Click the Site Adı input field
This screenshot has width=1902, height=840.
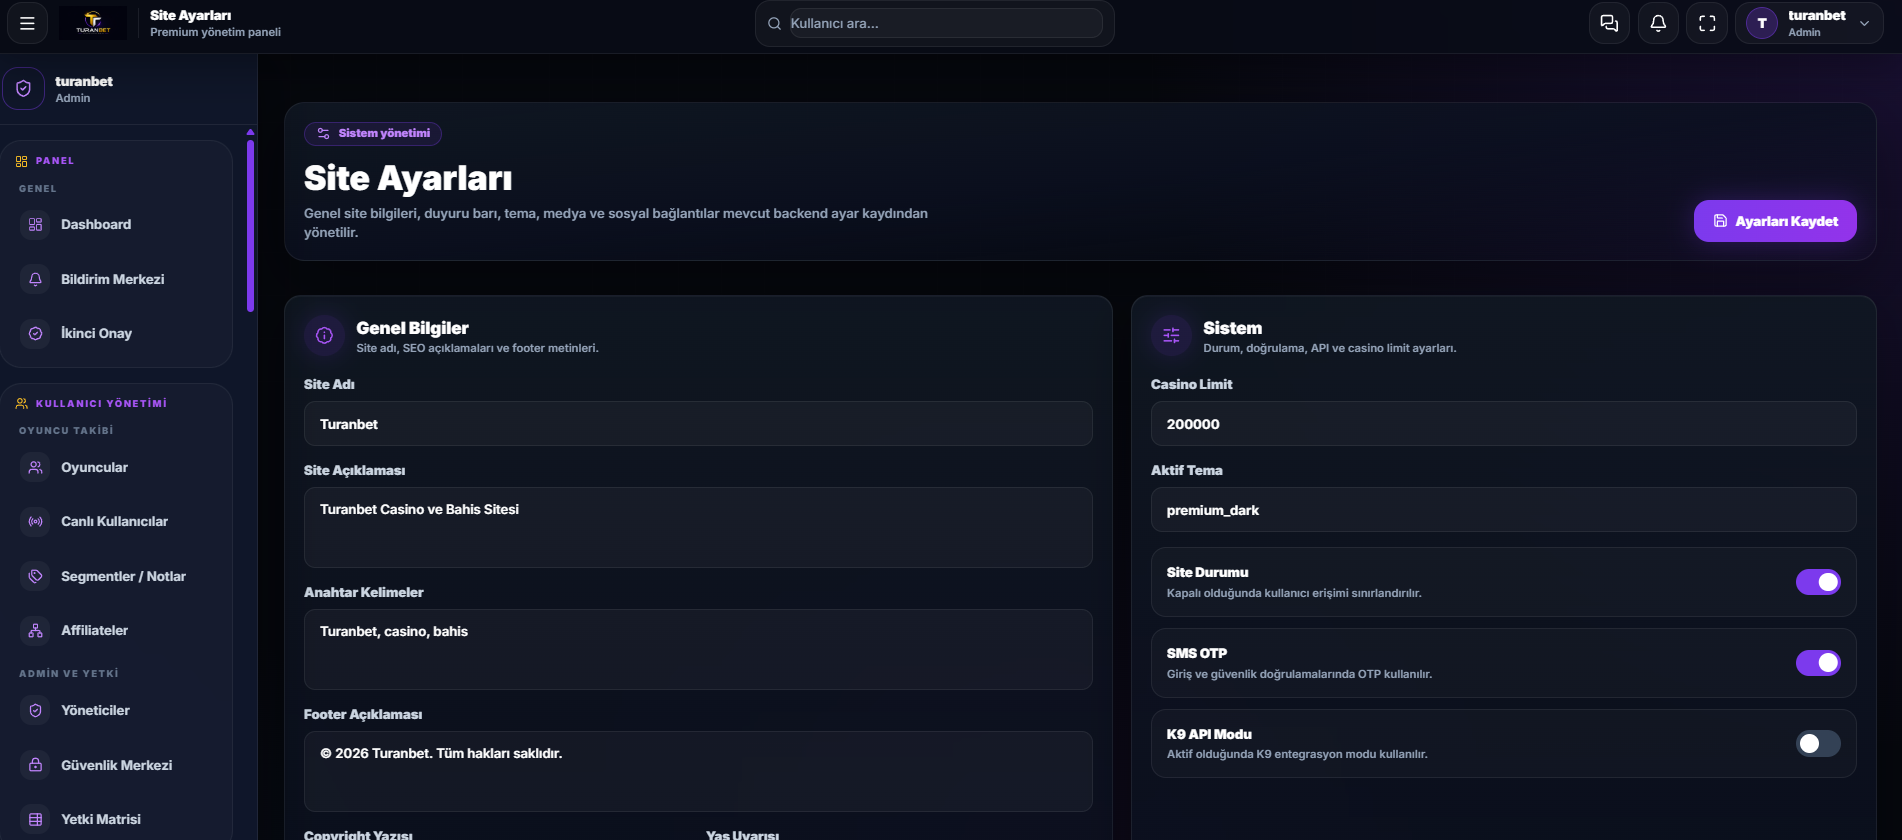[x=698, y=424]
